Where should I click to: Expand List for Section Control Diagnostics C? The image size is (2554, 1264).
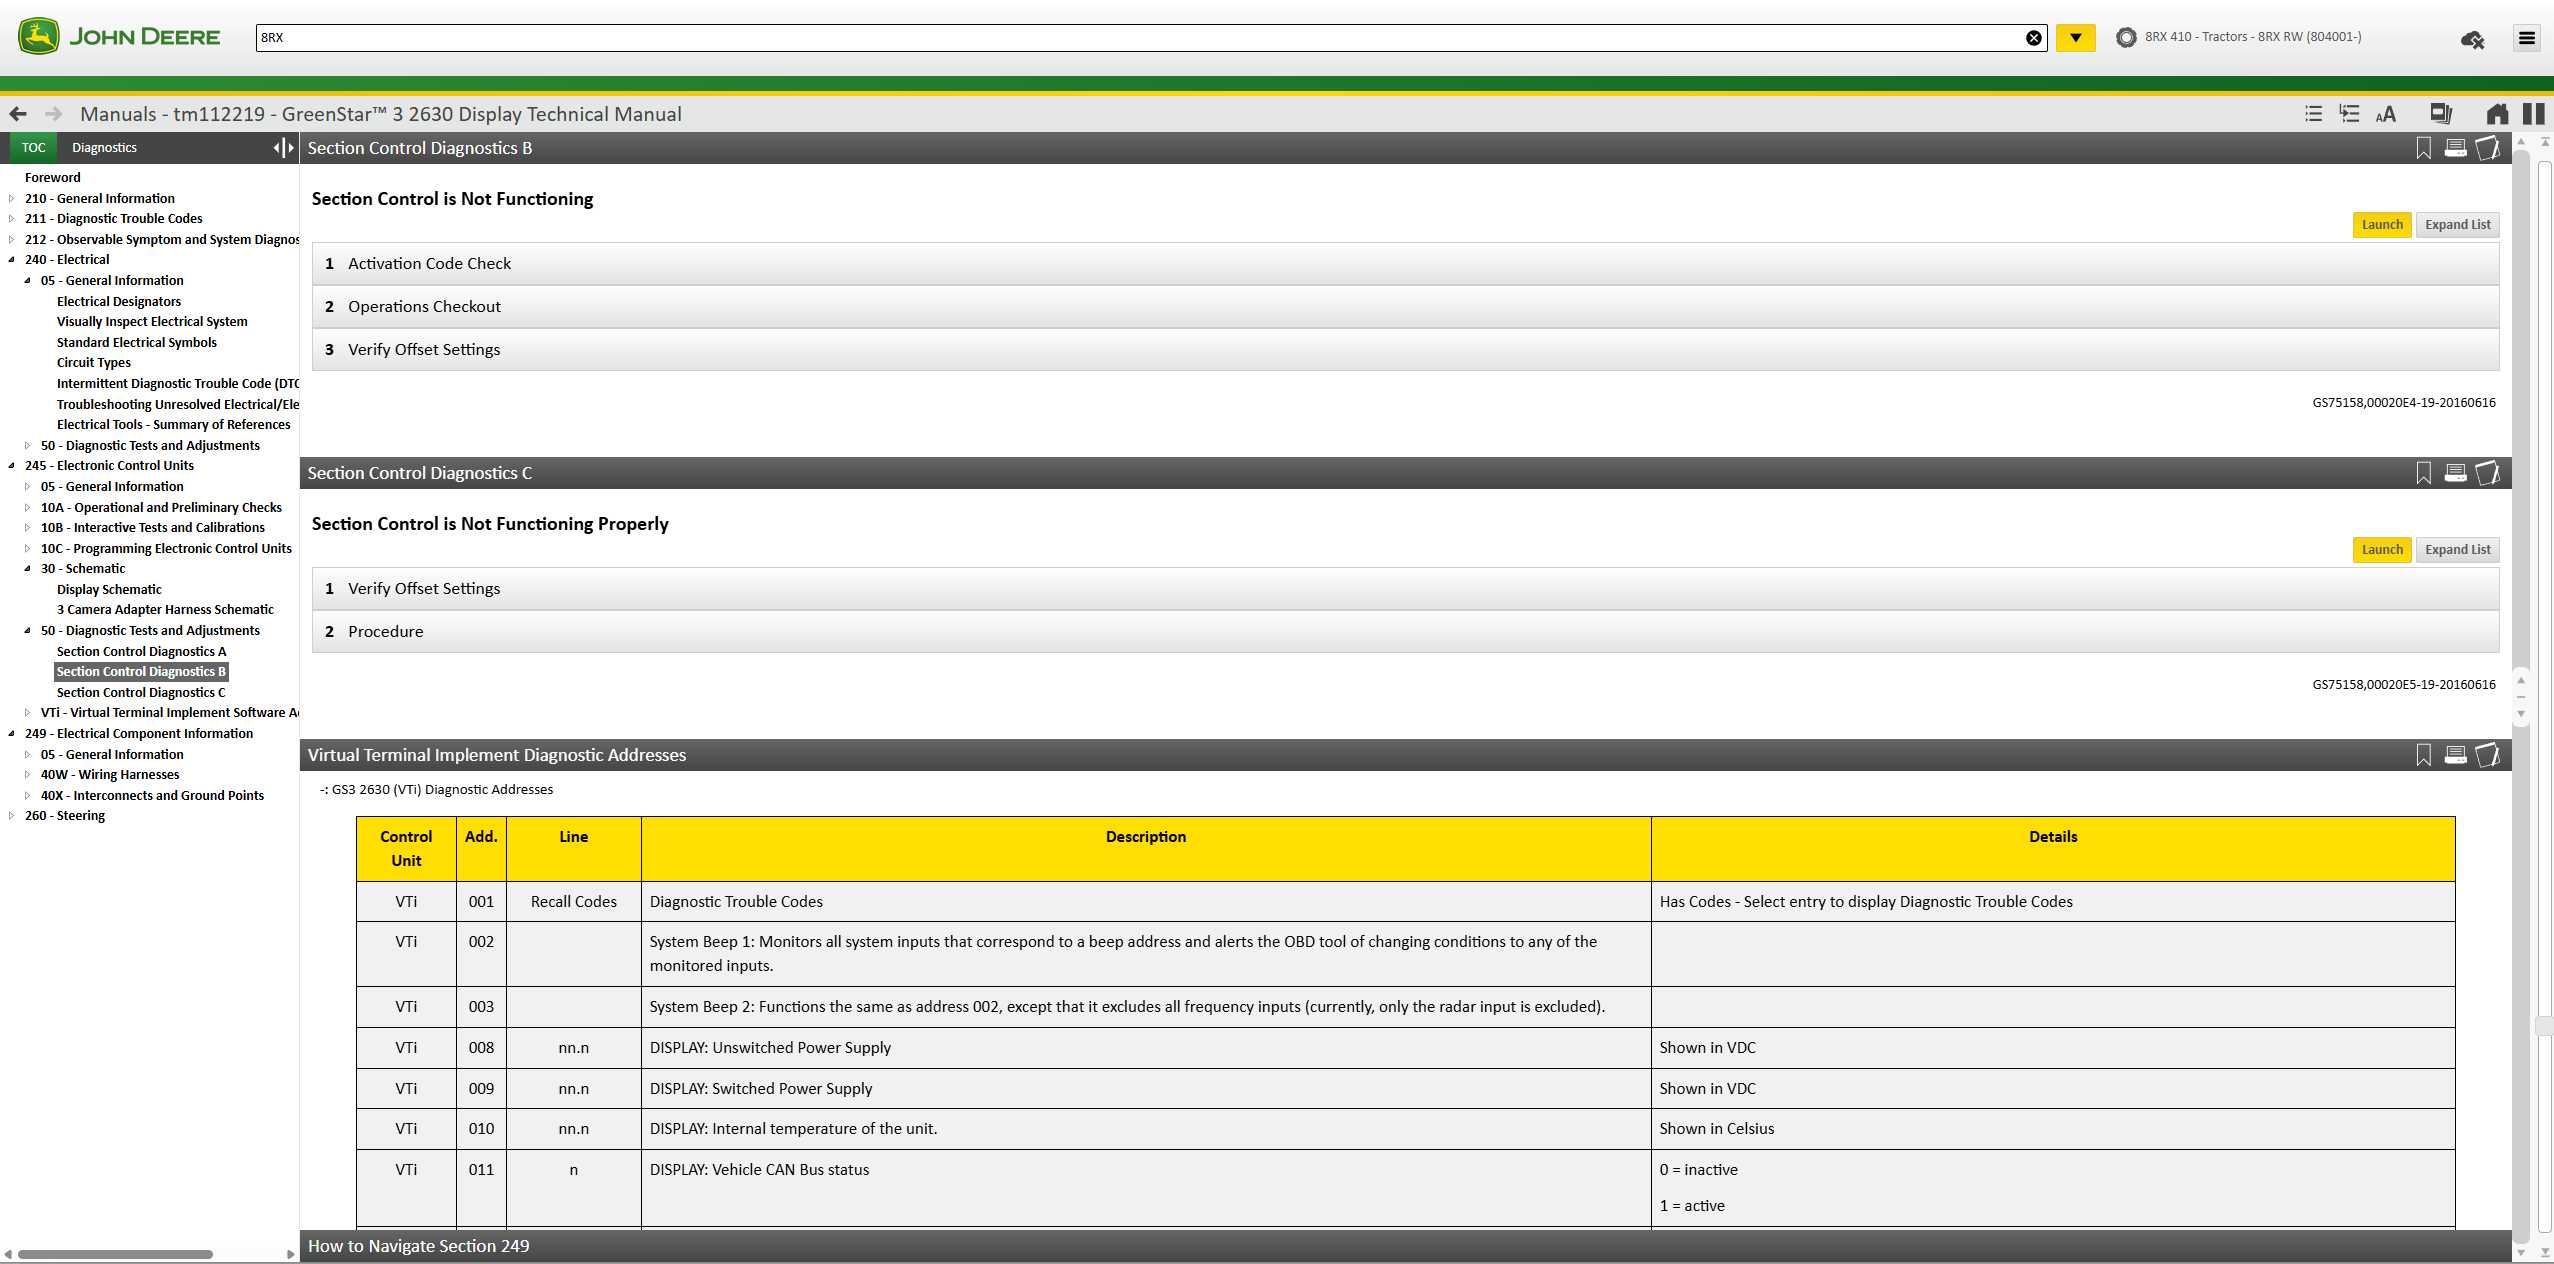pos(2457,550)
